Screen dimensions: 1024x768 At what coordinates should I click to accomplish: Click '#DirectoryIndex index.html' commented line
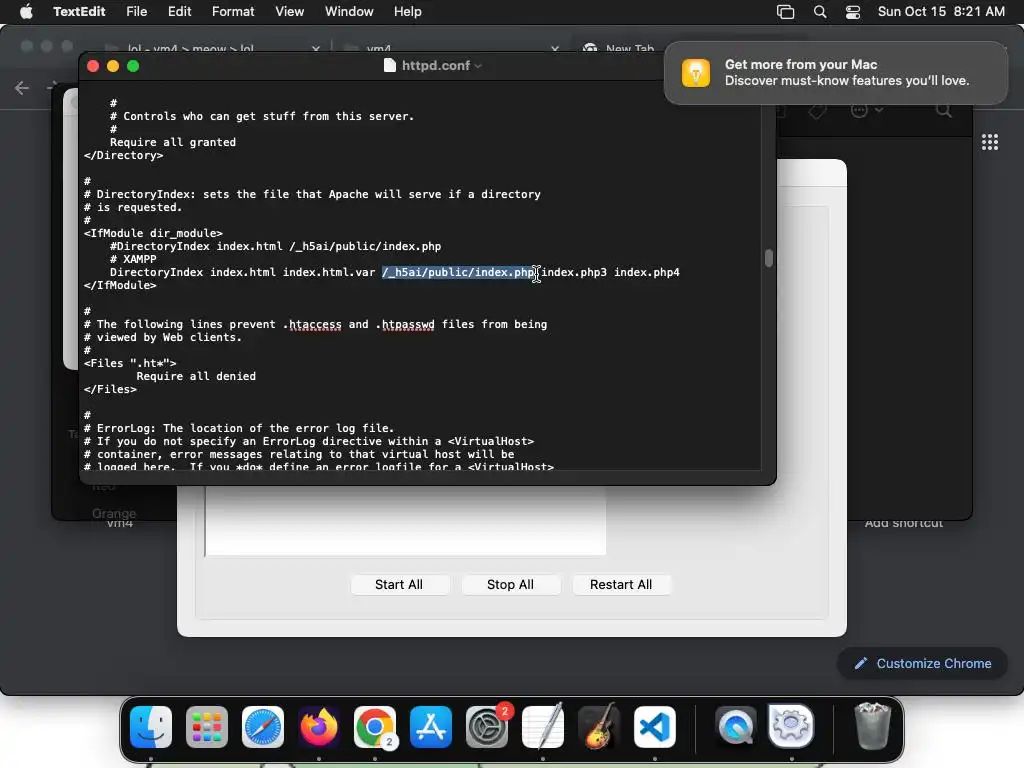(x=276, y=246)
